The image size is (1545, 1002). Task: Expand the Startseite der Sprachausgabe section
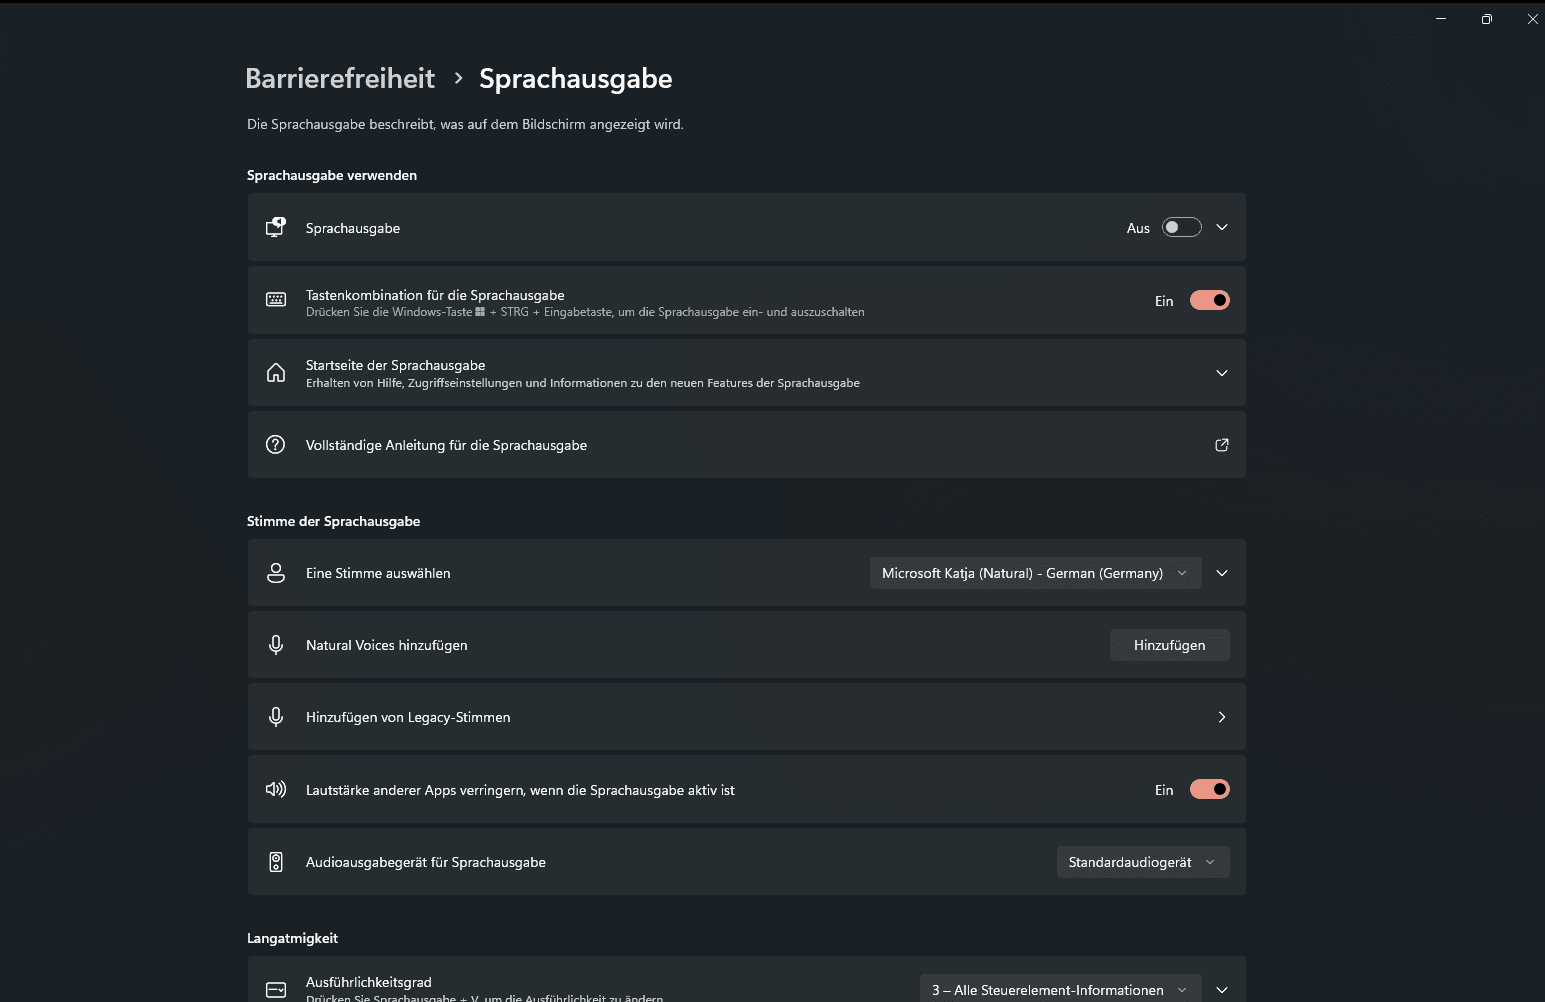coord(1221,372)
